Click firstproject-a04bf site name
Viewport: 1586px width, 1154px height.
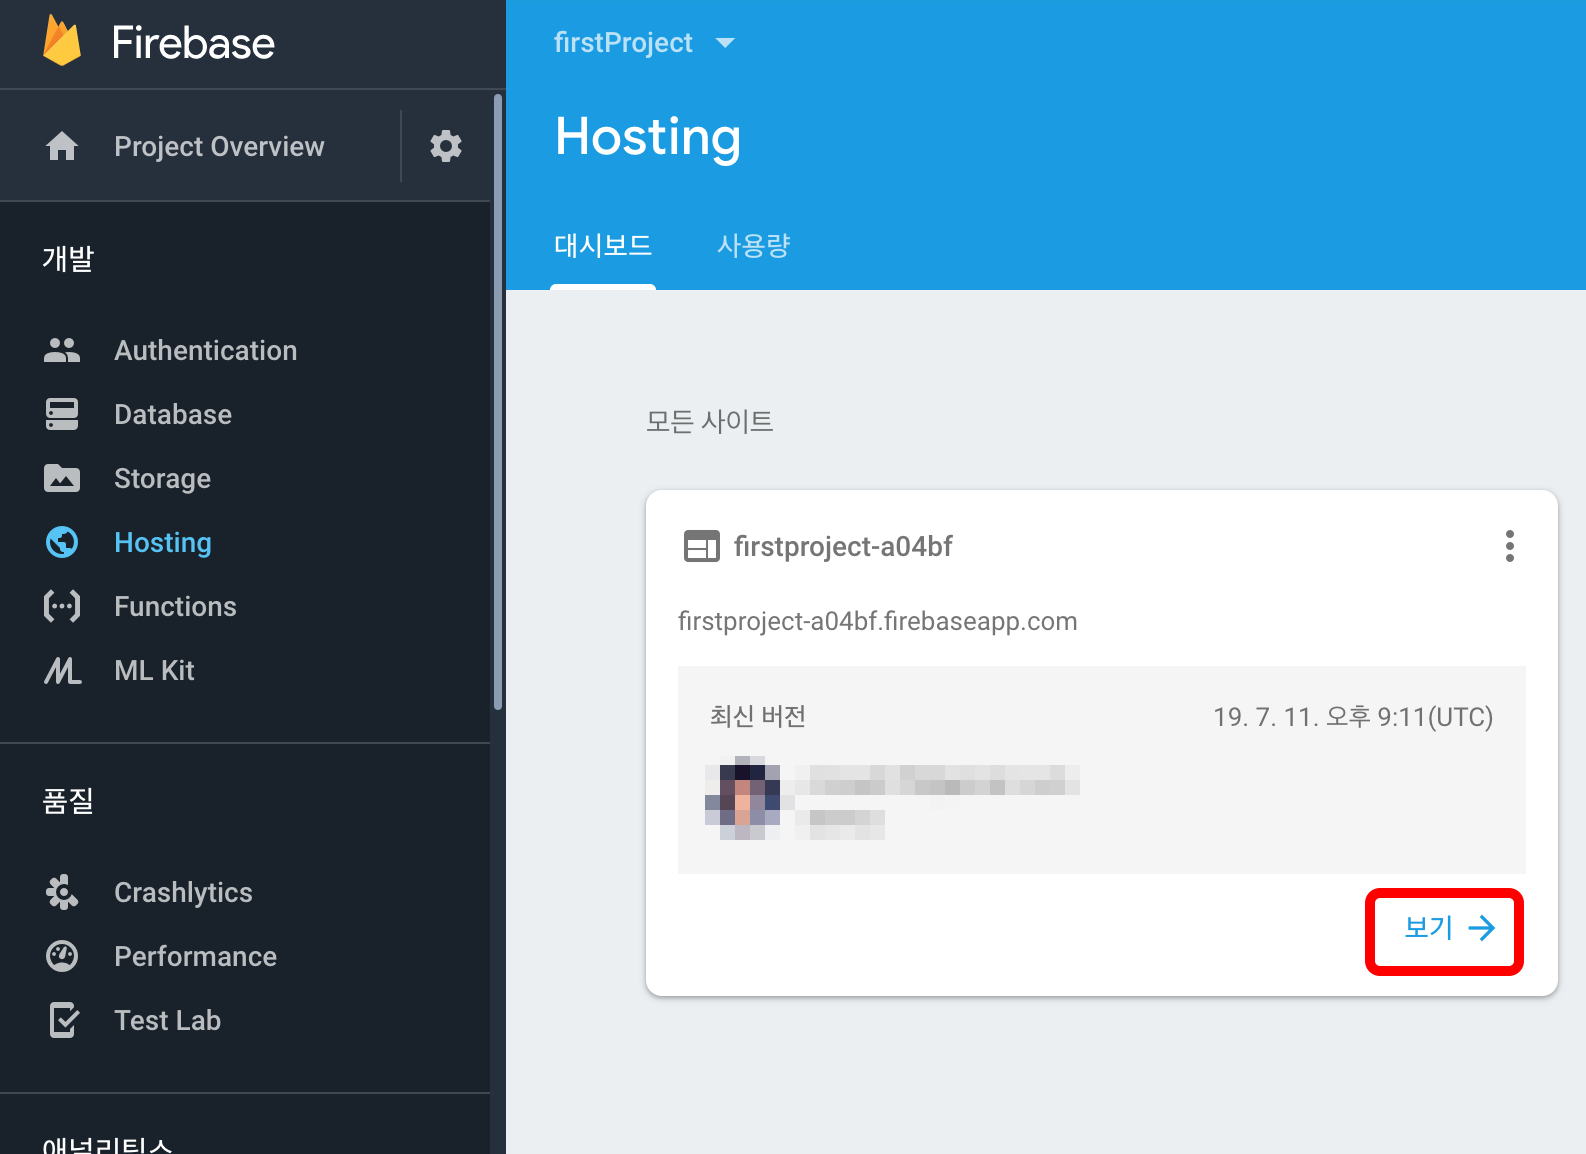pos(843,546)
